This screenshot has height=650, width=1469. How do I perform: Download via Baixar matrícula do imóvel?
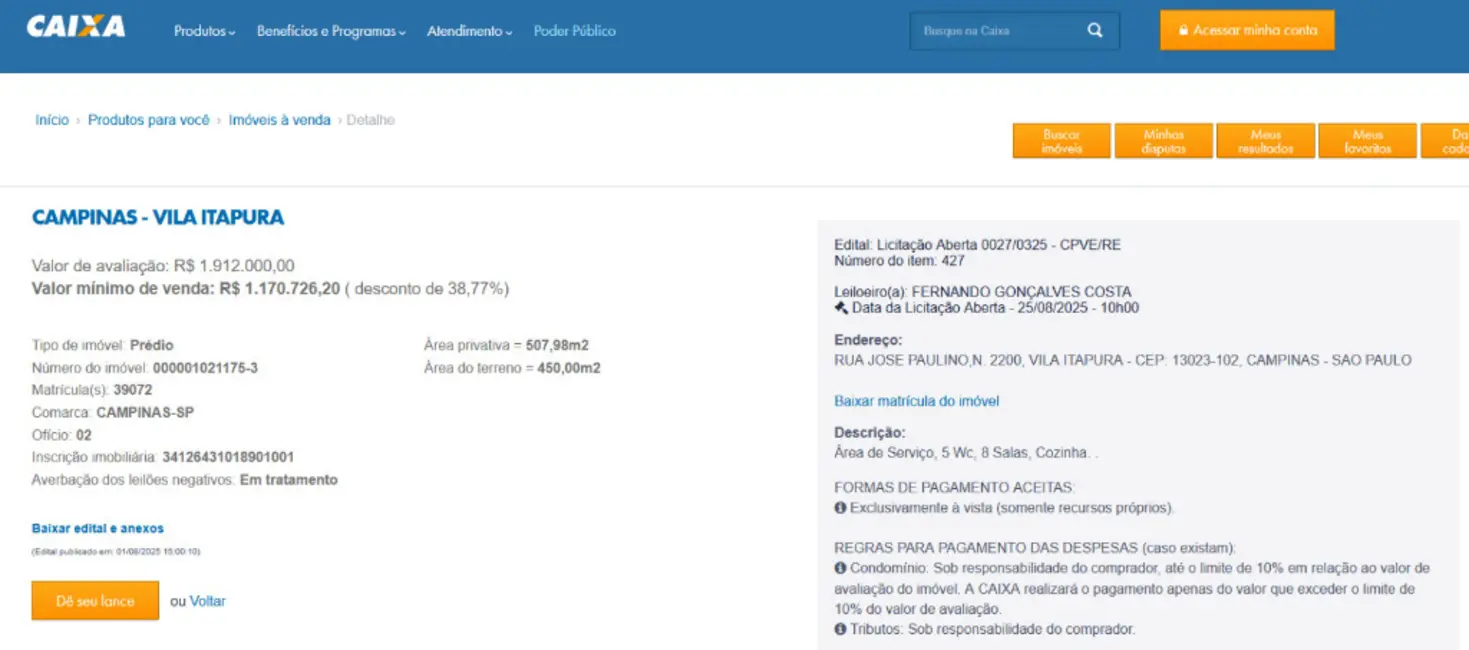pyautogui.click(x=916, y=401)
